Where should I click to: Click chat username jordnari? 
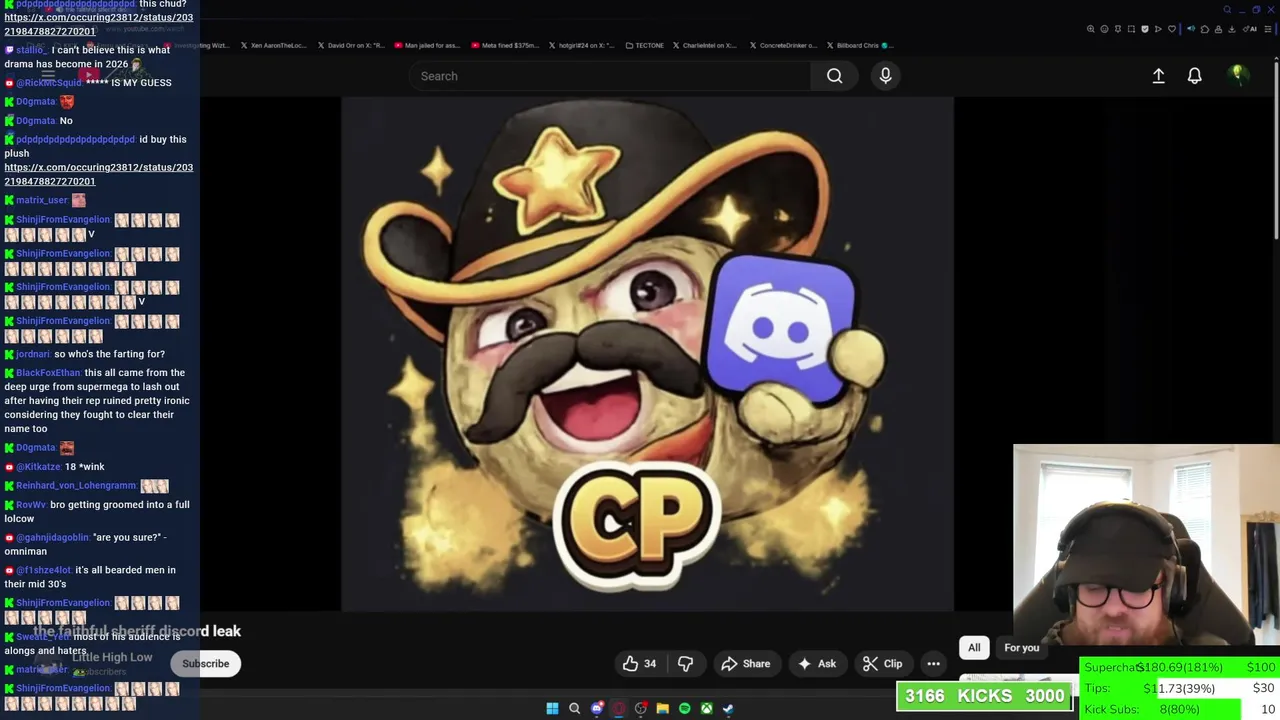coord(33,354)
